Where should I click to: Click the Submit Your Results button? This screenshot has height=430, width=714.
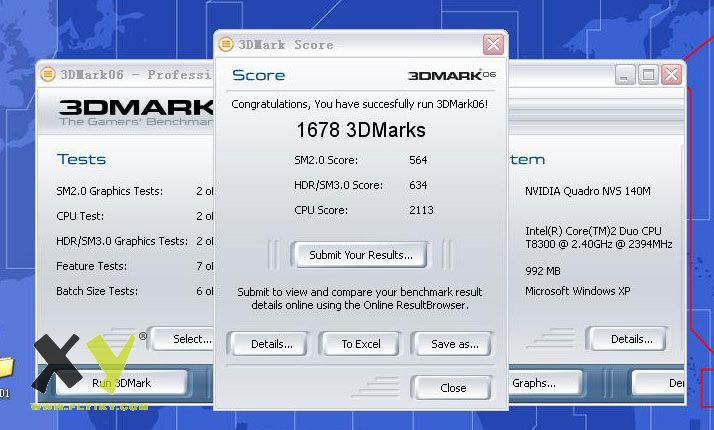point(360,255)
